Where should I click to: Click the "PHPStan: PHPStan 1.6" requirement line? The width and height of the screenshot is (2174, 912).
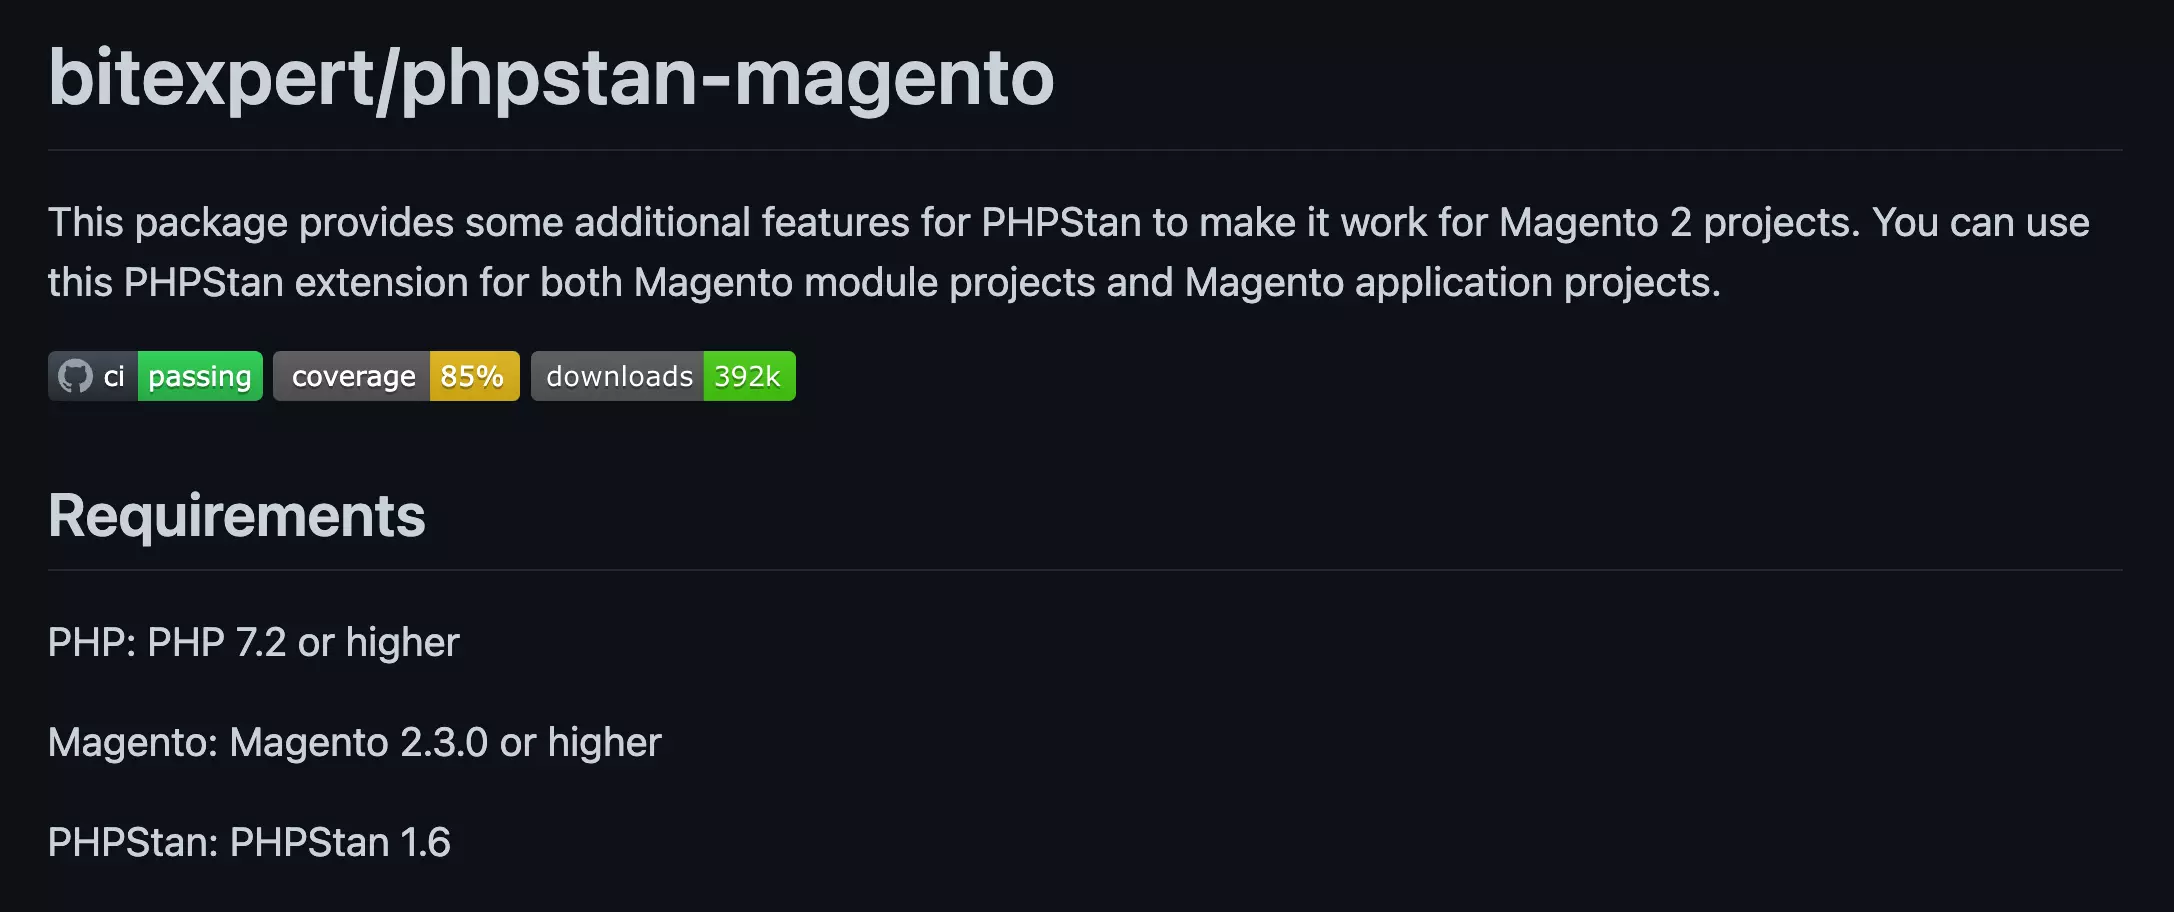coord(249,842)
